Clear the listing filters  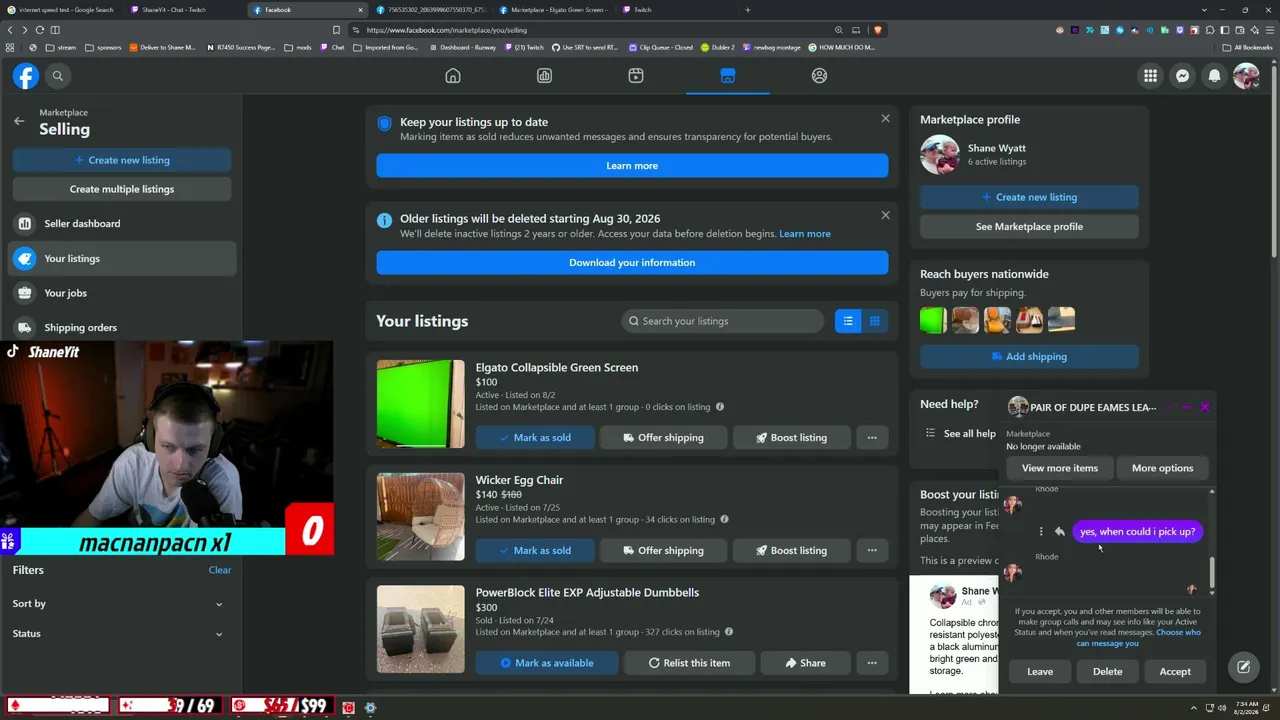click(220, 570)
